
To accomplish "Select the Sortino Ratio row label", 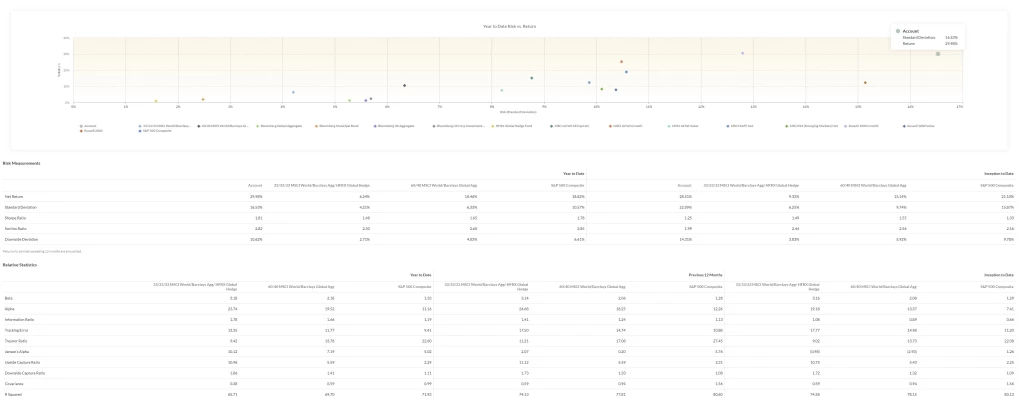I will tap(15, 228).
